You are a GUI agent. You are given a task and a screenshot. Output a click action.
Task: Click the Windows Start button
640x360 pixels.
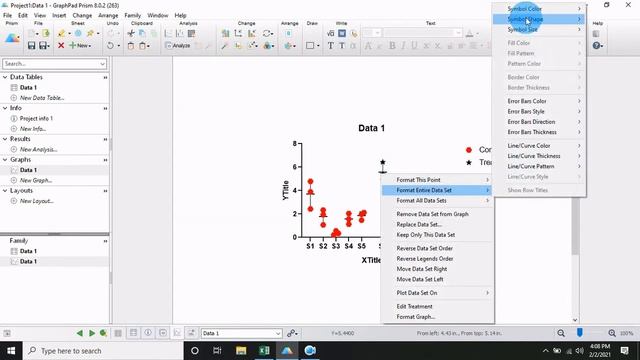pyautogui.click(x=11, y=351)
